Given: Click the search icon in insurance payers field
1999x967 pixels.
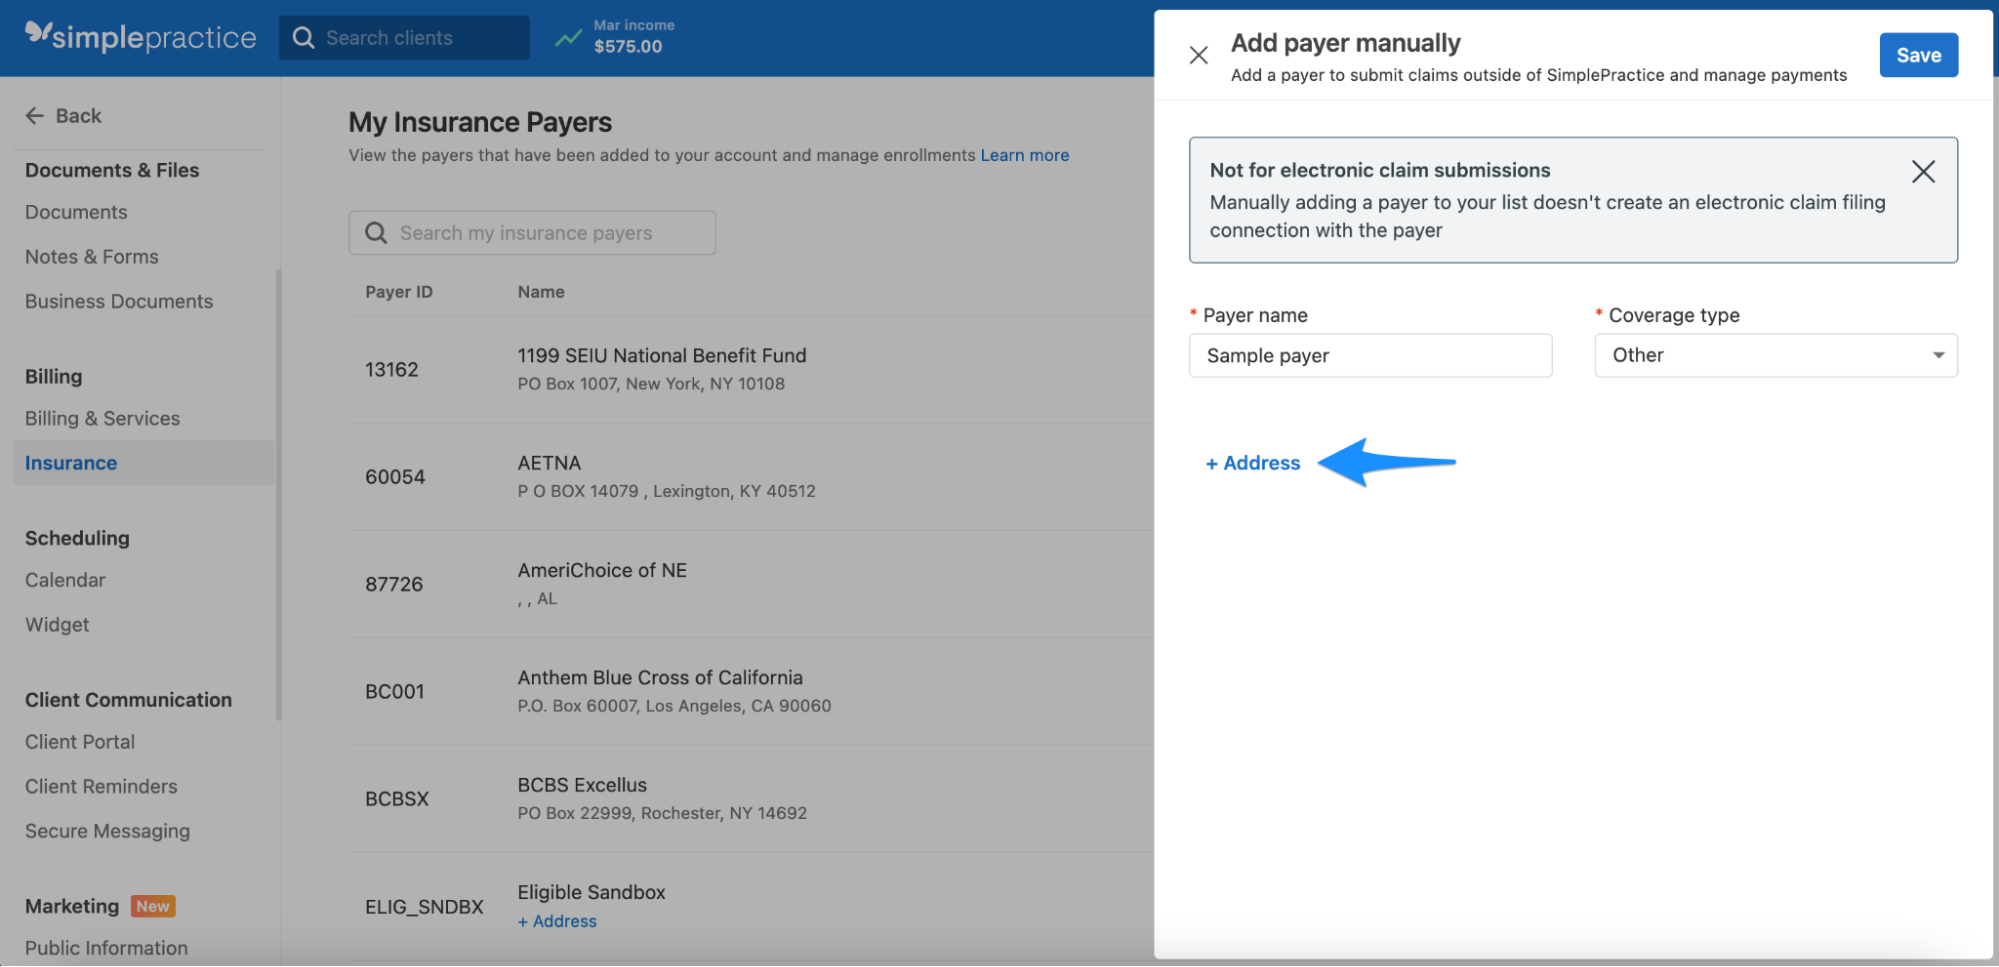Looking at the screenshot, I should (375, 232).
